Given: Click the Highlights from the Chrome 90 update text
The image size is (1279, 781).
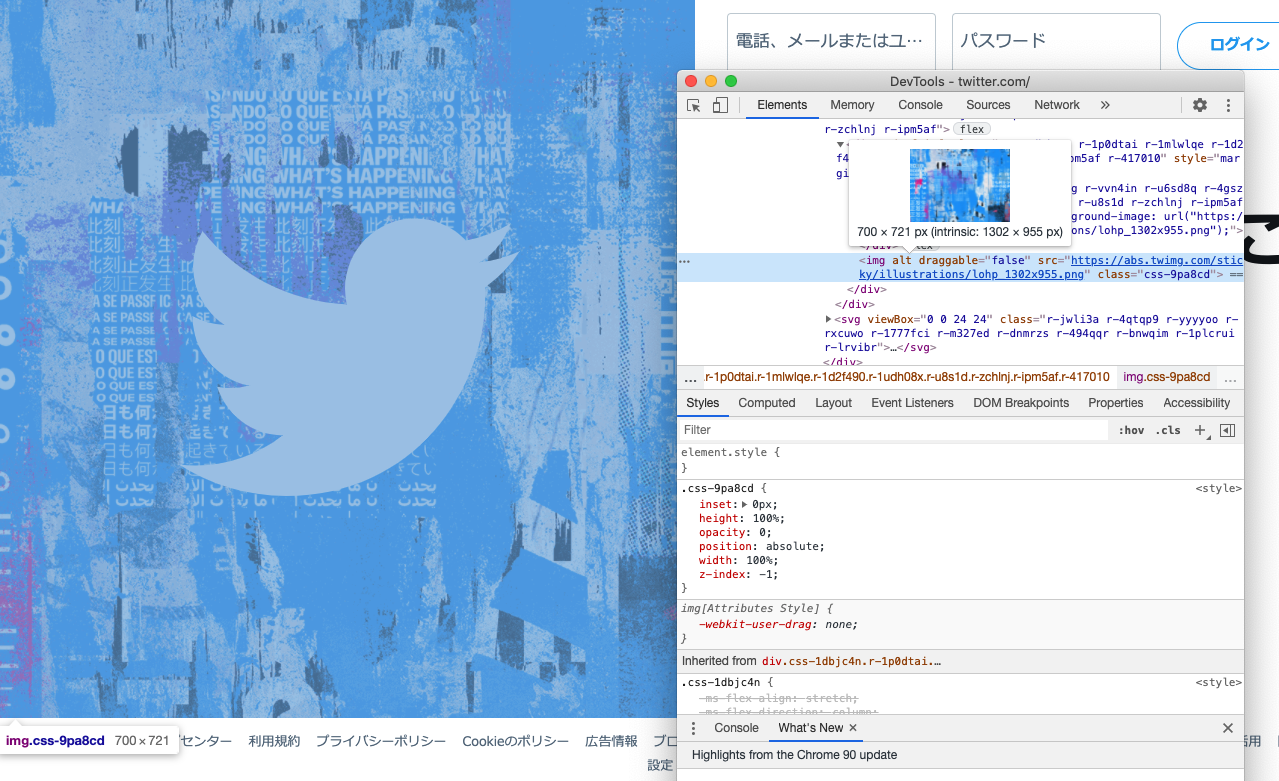Looking at the screenshot, I should (794, 755).
